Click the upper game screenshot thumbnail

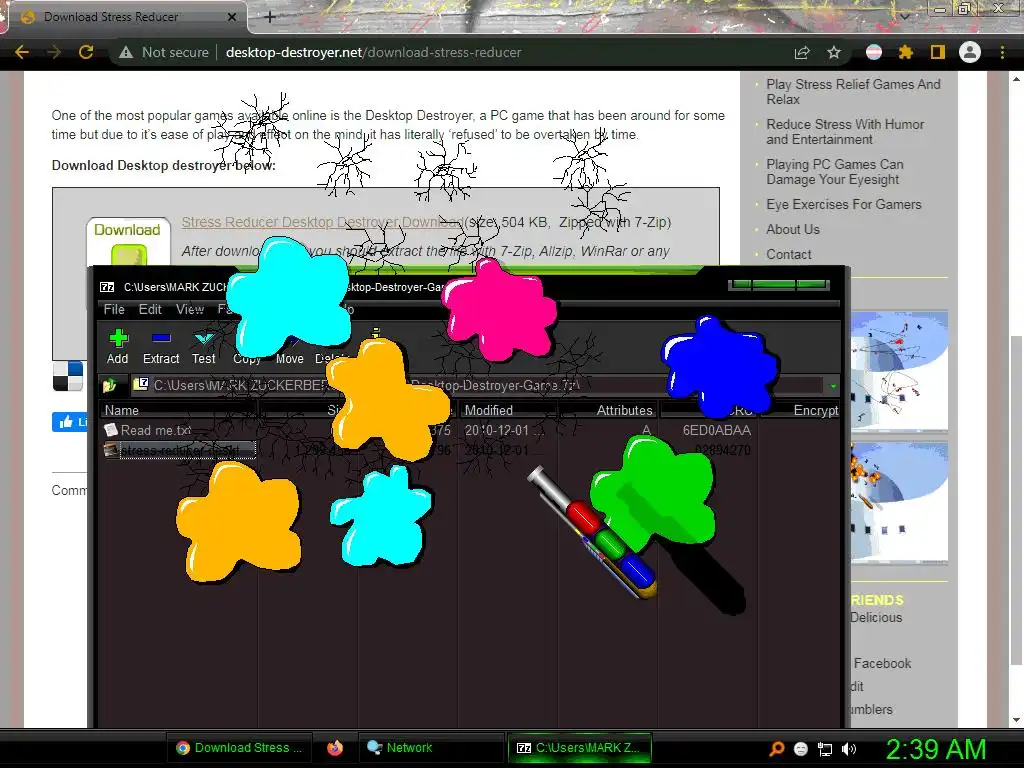pyautogui.click(x=899, y=370)
